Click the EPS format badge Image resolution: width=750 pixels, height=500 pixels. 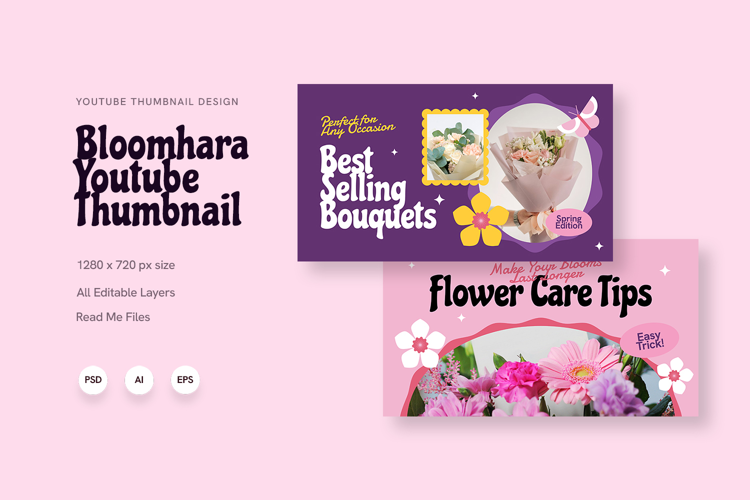click(x=185, y=380)
